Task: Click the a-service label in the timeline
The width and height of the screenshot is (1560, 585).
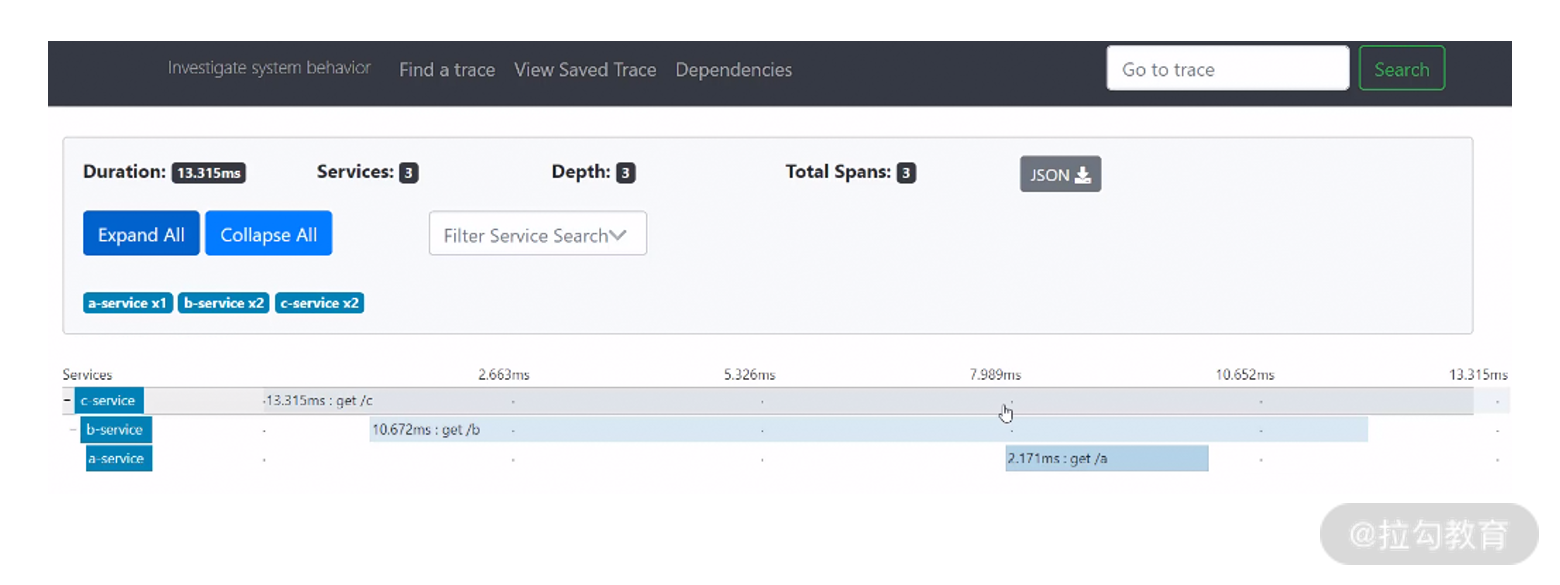Action: click(x=118, y=459)
